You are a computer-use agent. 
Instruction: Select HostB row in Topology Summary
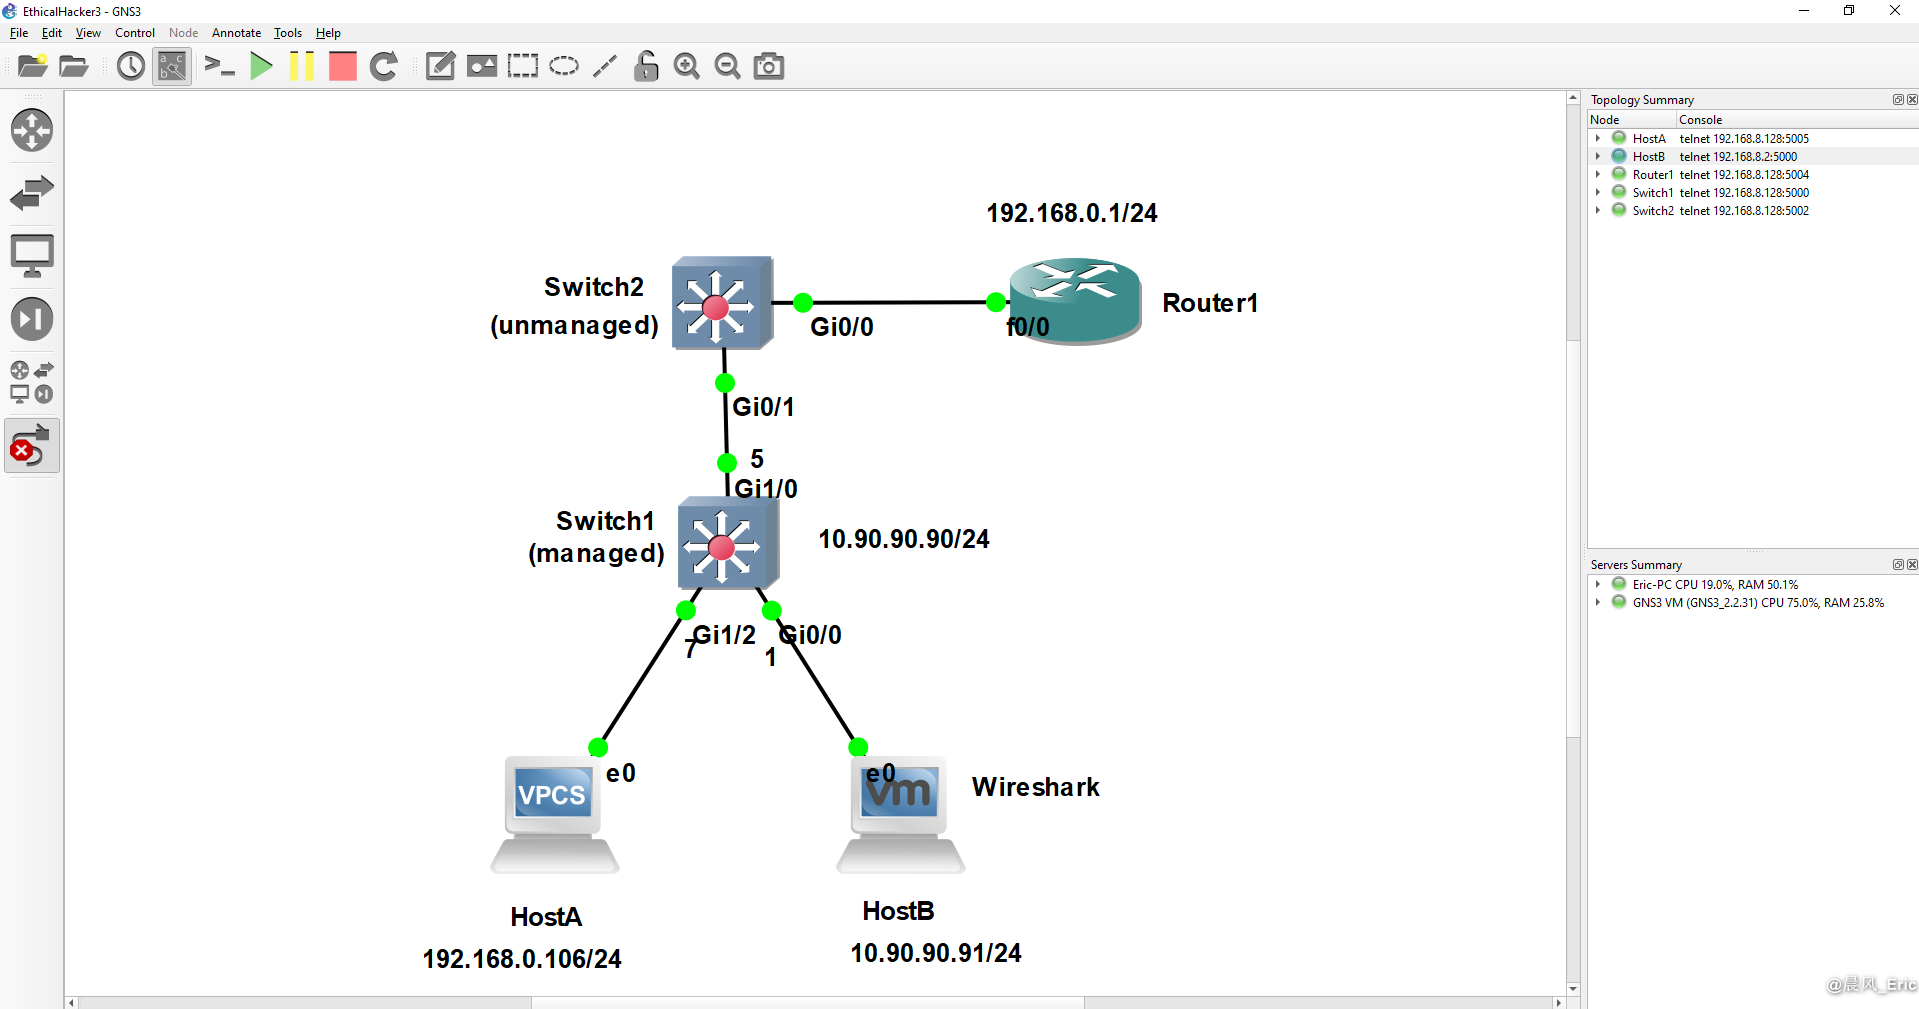[x=1753, y=157]
